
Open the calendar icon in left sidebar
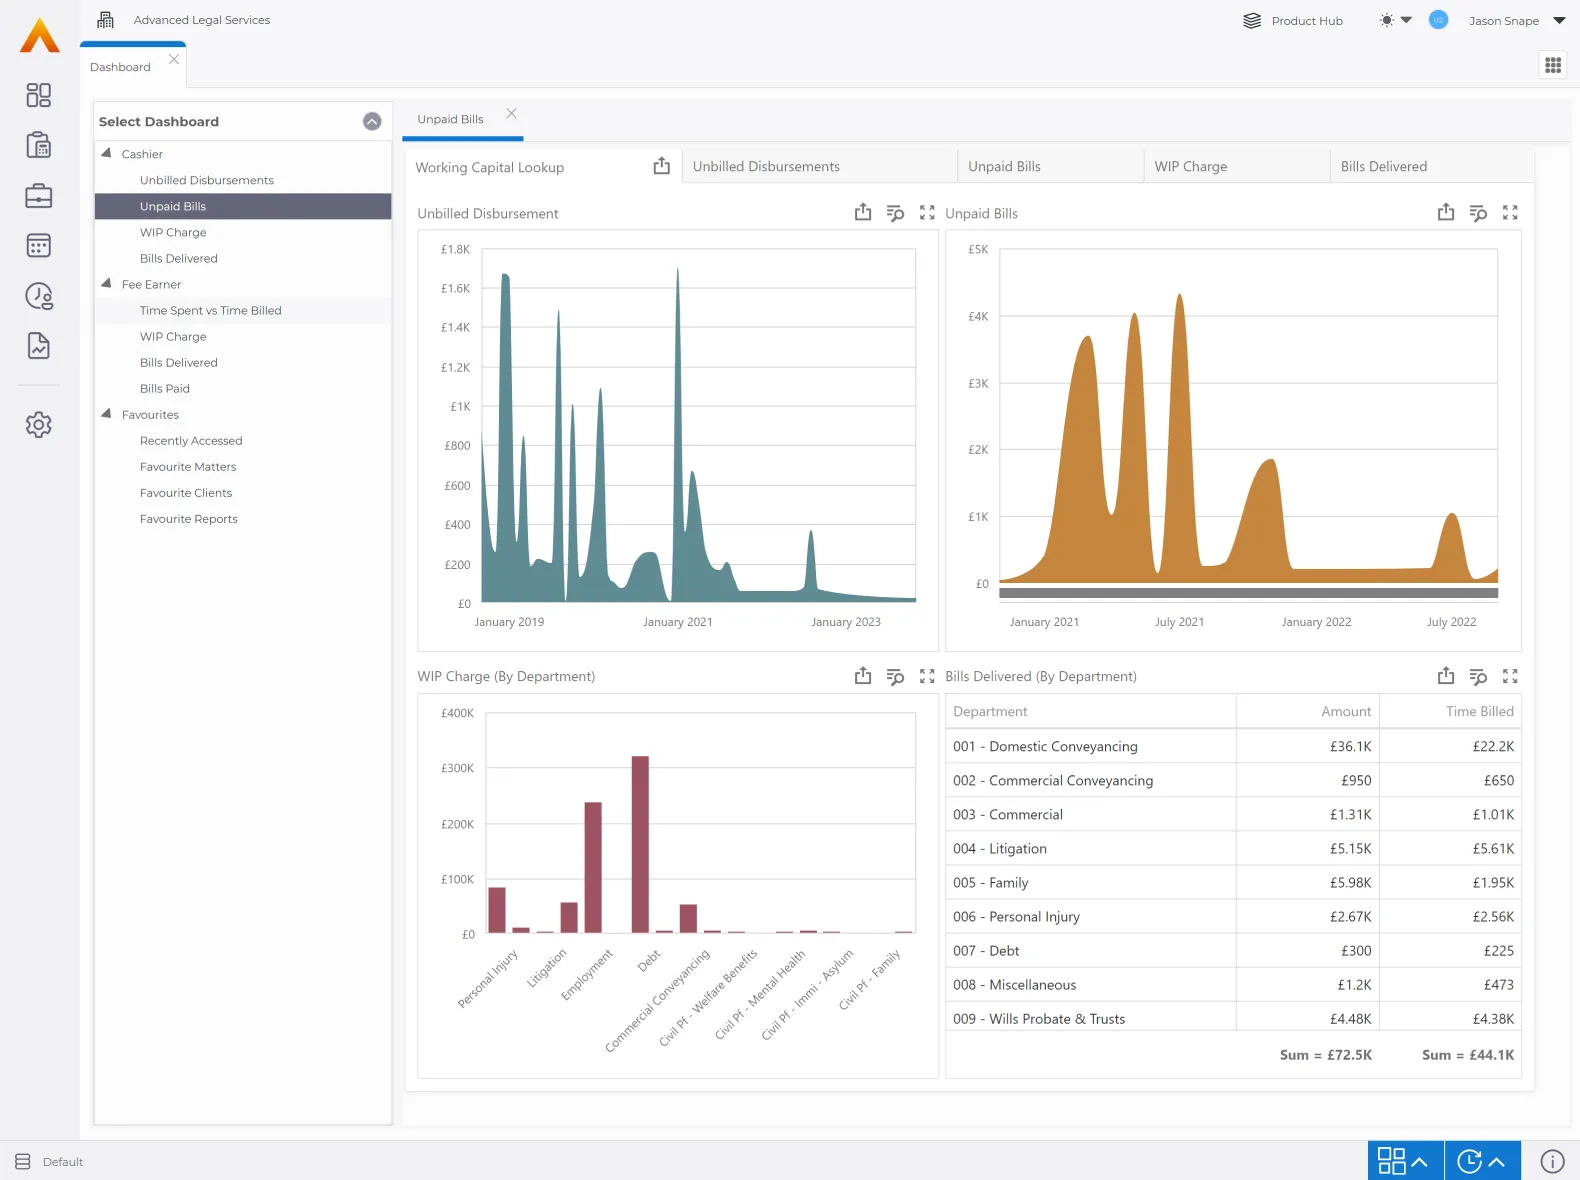click(39, 246)
